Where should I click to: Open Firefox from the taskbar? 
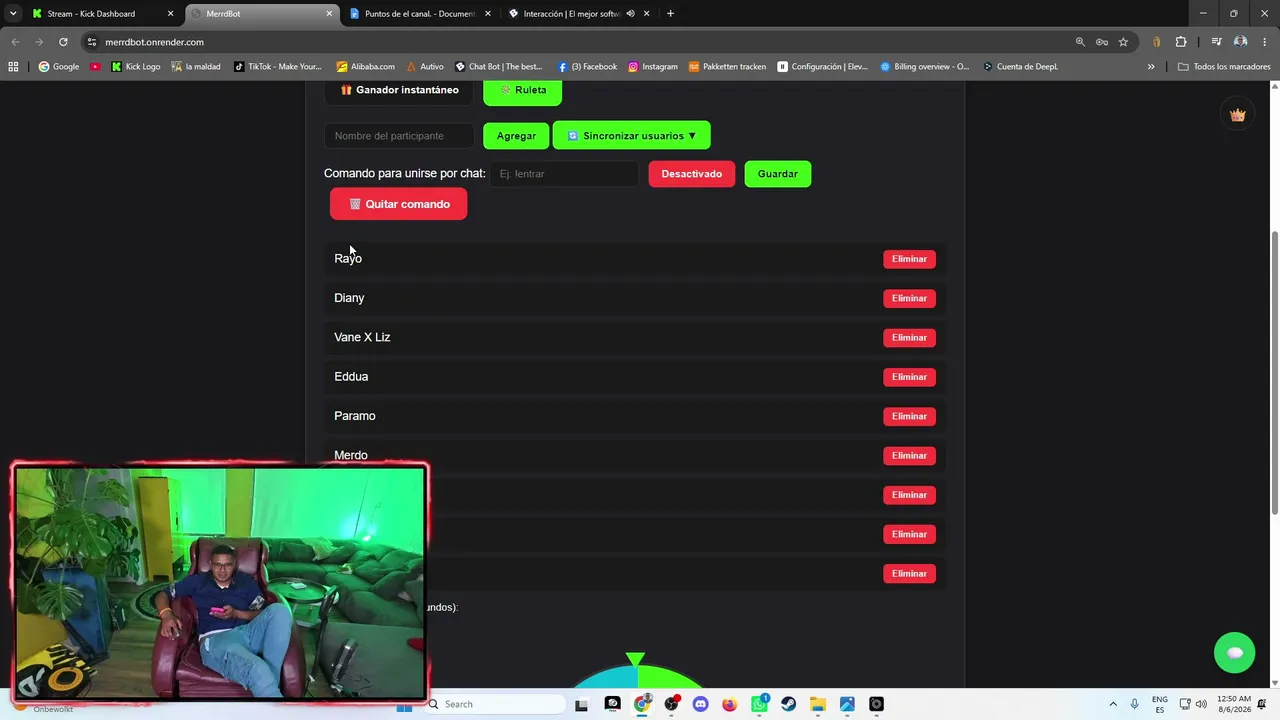pos(729,704)
